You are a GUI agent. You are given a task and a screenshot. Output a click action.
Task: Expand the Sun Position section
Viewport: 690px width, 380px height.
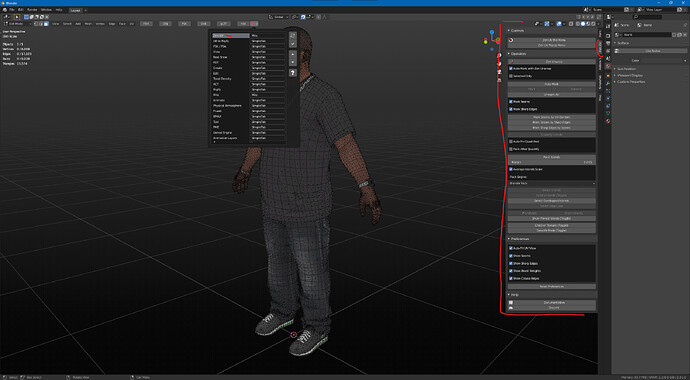627,69
